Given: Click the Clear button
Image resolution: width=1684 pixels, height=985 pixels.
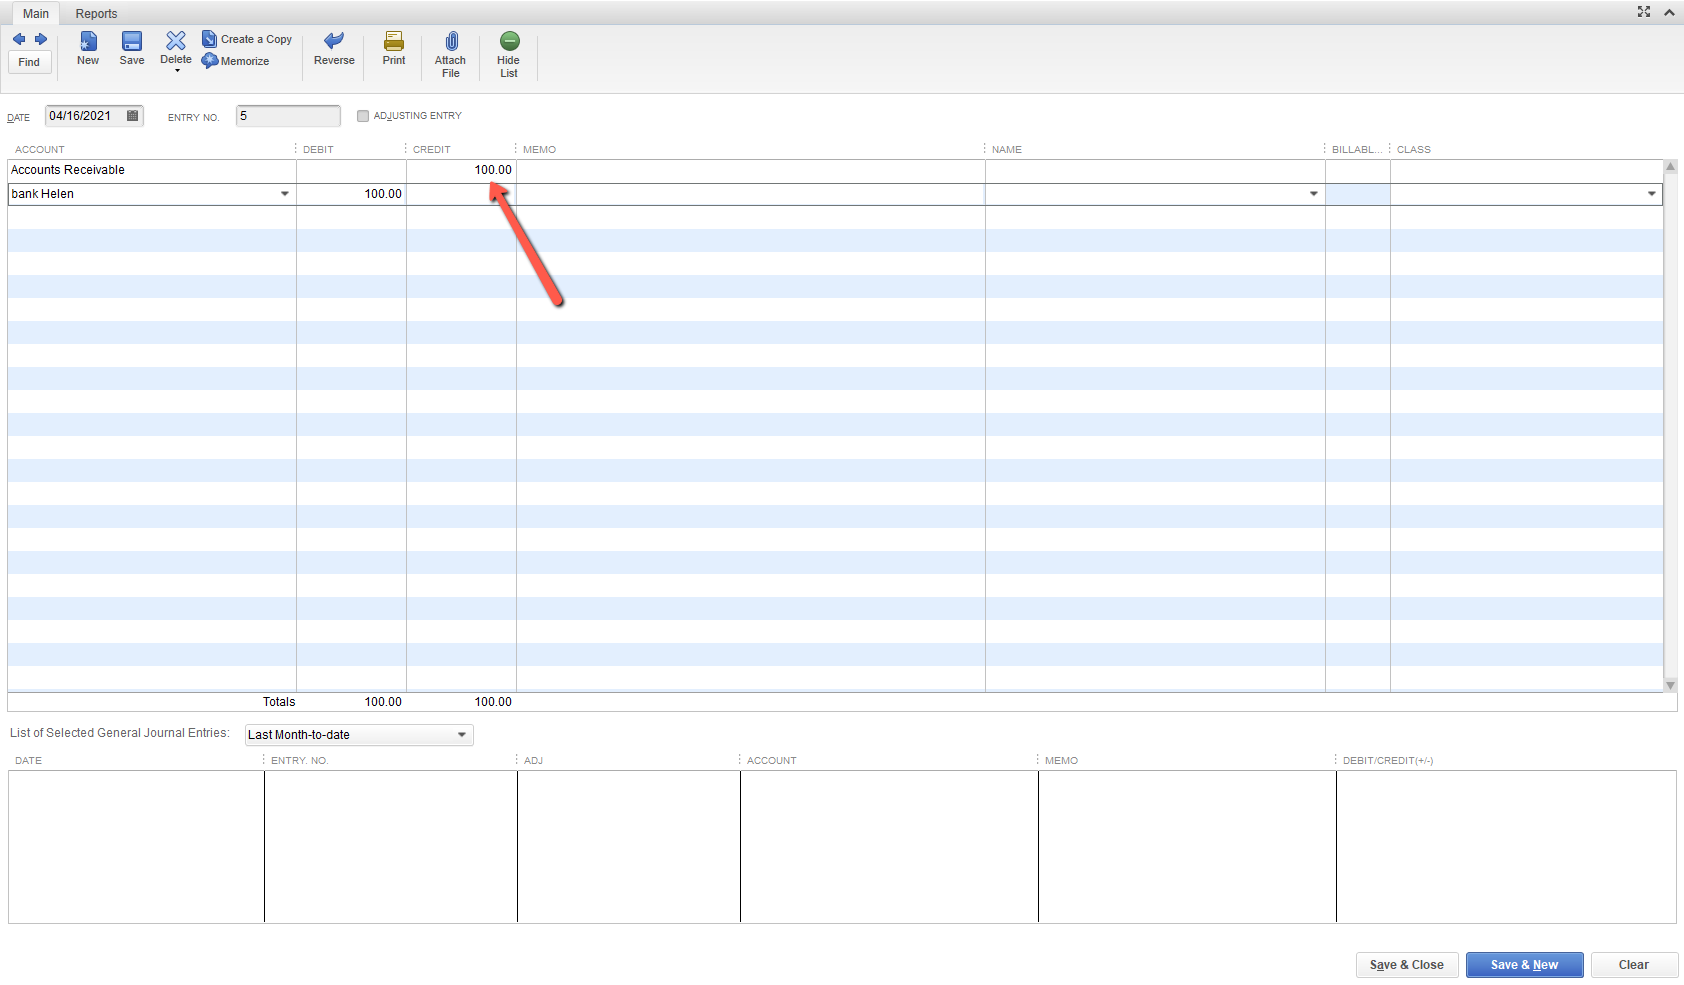Looking at the screenshot, I should tap(1634, 965).
